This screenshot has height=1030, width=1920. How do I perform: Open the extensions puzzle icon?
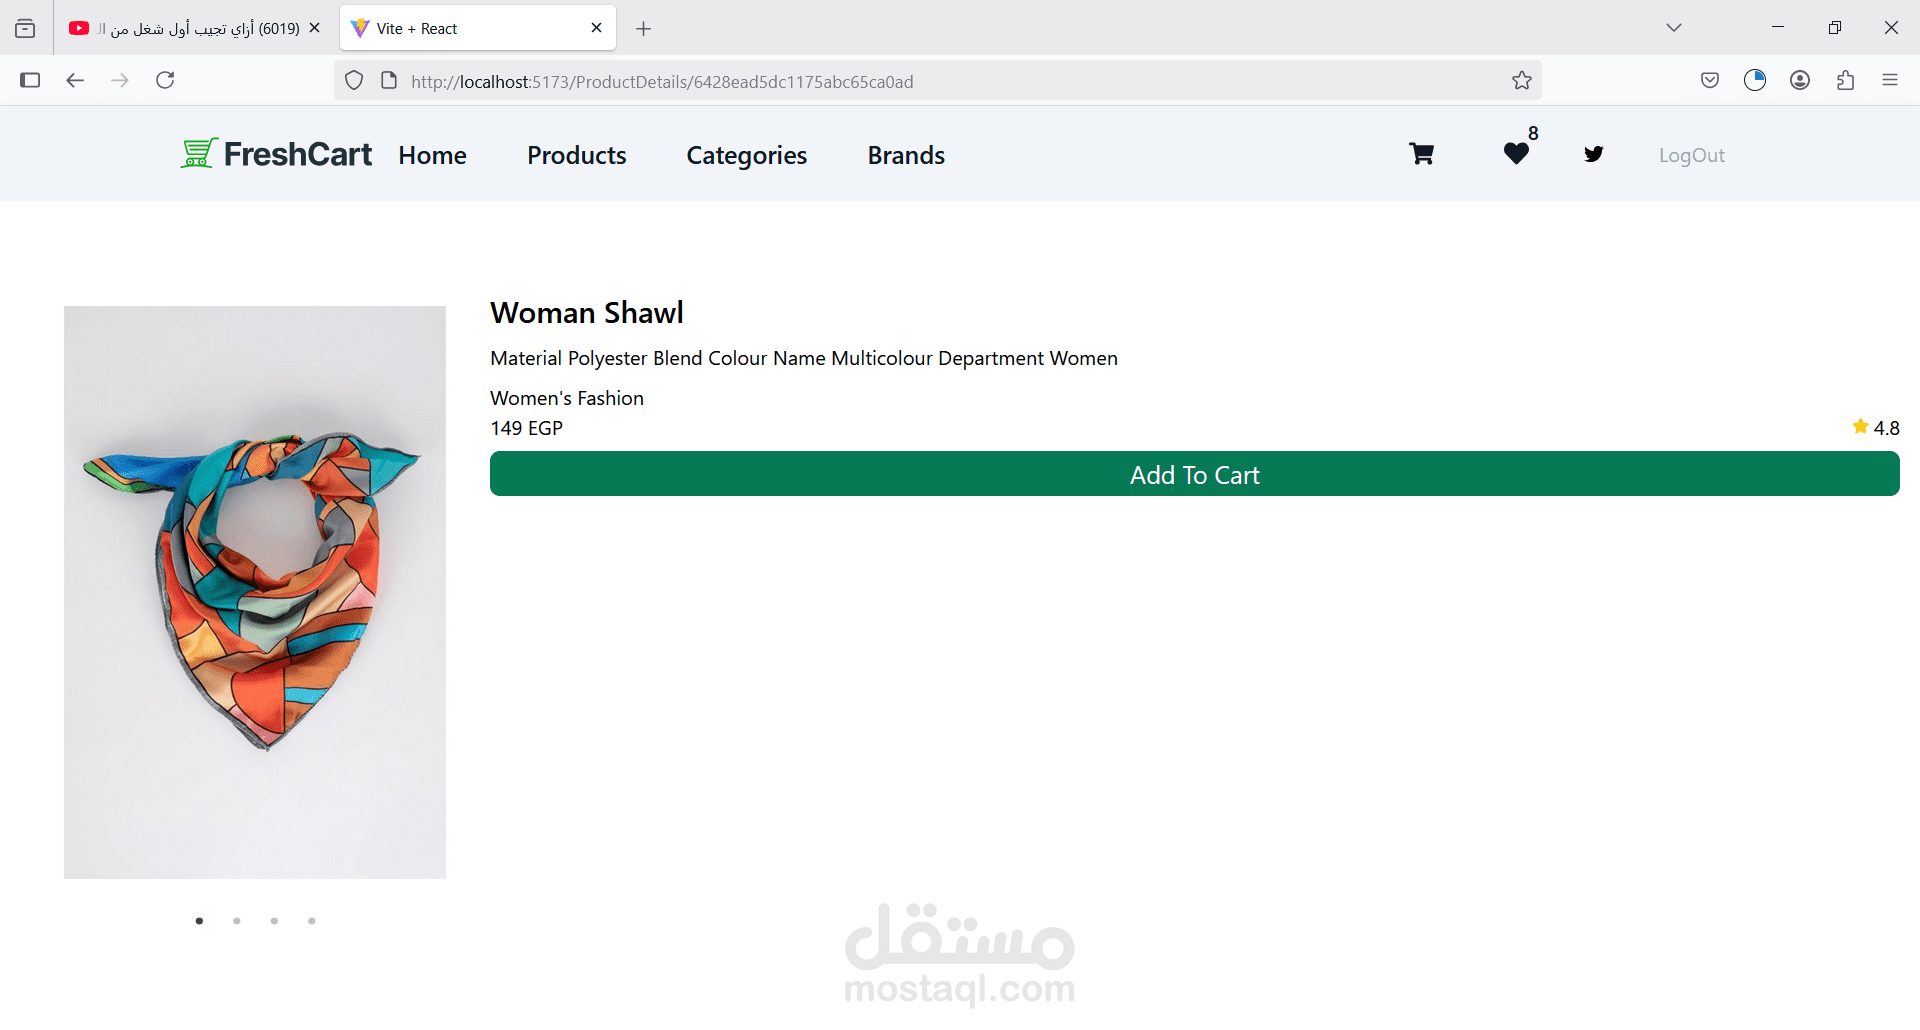[x=1845, y=80]
